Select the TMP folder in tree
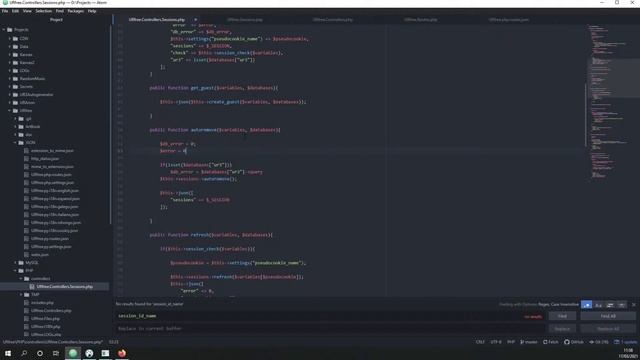 tap(35, 295)
